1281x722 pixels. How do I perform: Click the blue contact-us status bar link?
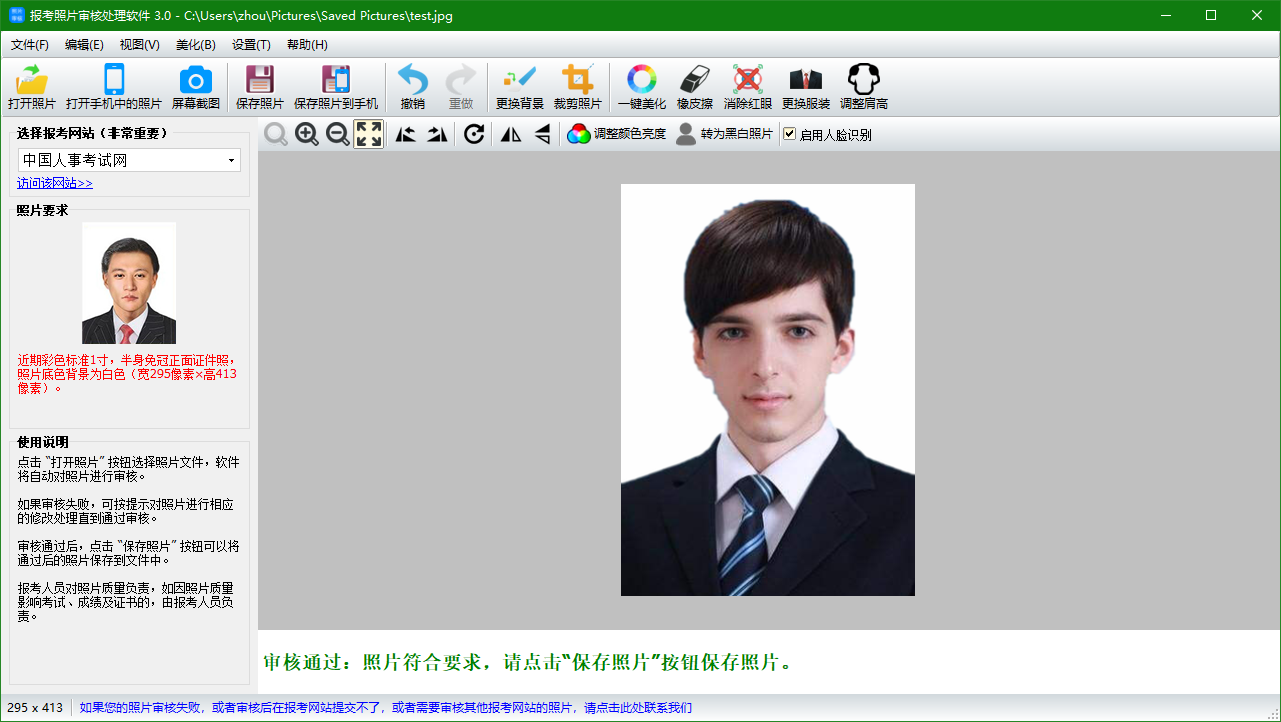[386, 708]
